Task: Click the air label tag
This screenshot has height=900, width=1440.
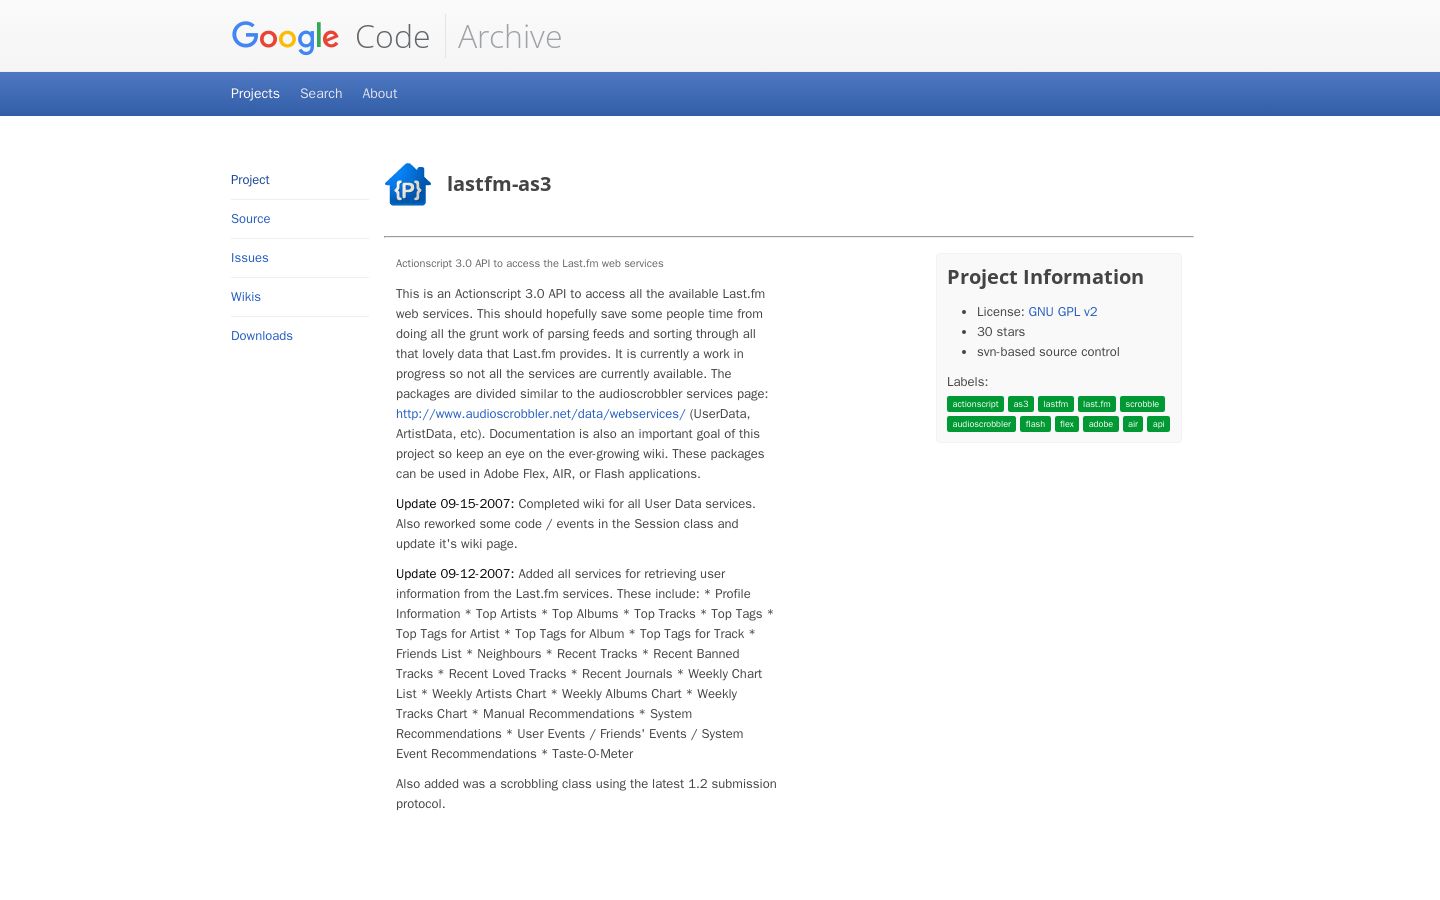Action: (x=1133, y=424)
